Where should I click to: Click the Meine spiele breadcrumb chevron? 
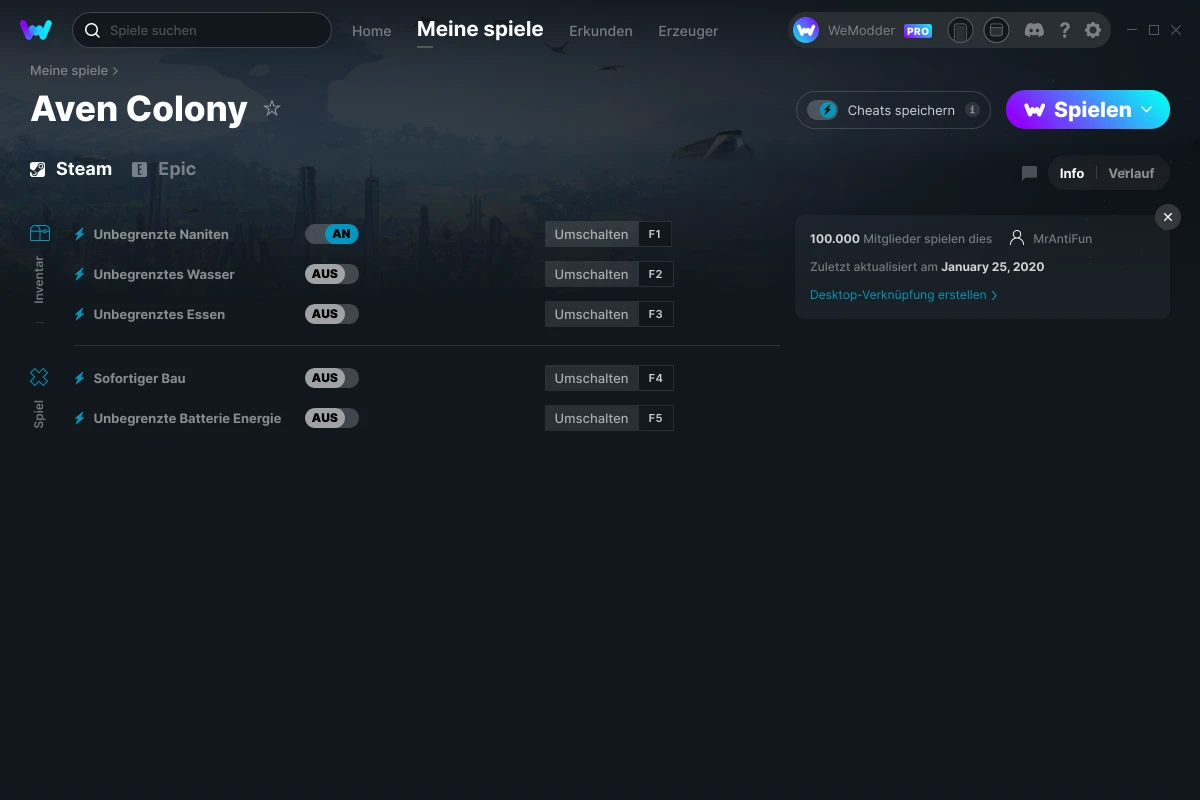pyautogui.click(x=116, y=71)
